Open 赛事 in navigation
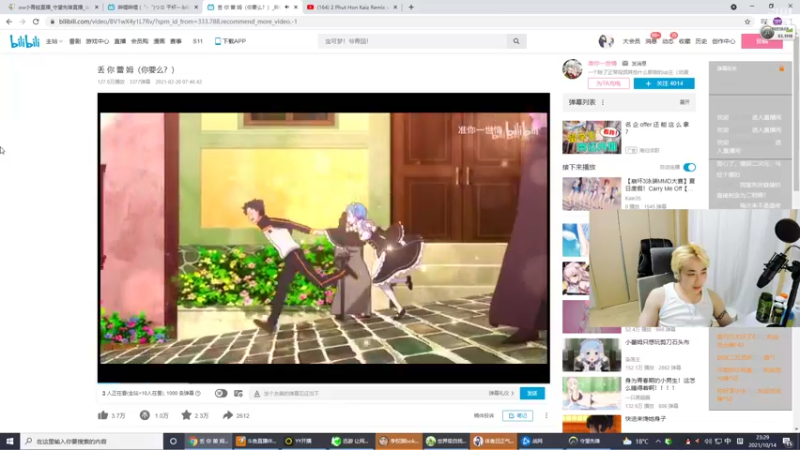 point(176,41)
